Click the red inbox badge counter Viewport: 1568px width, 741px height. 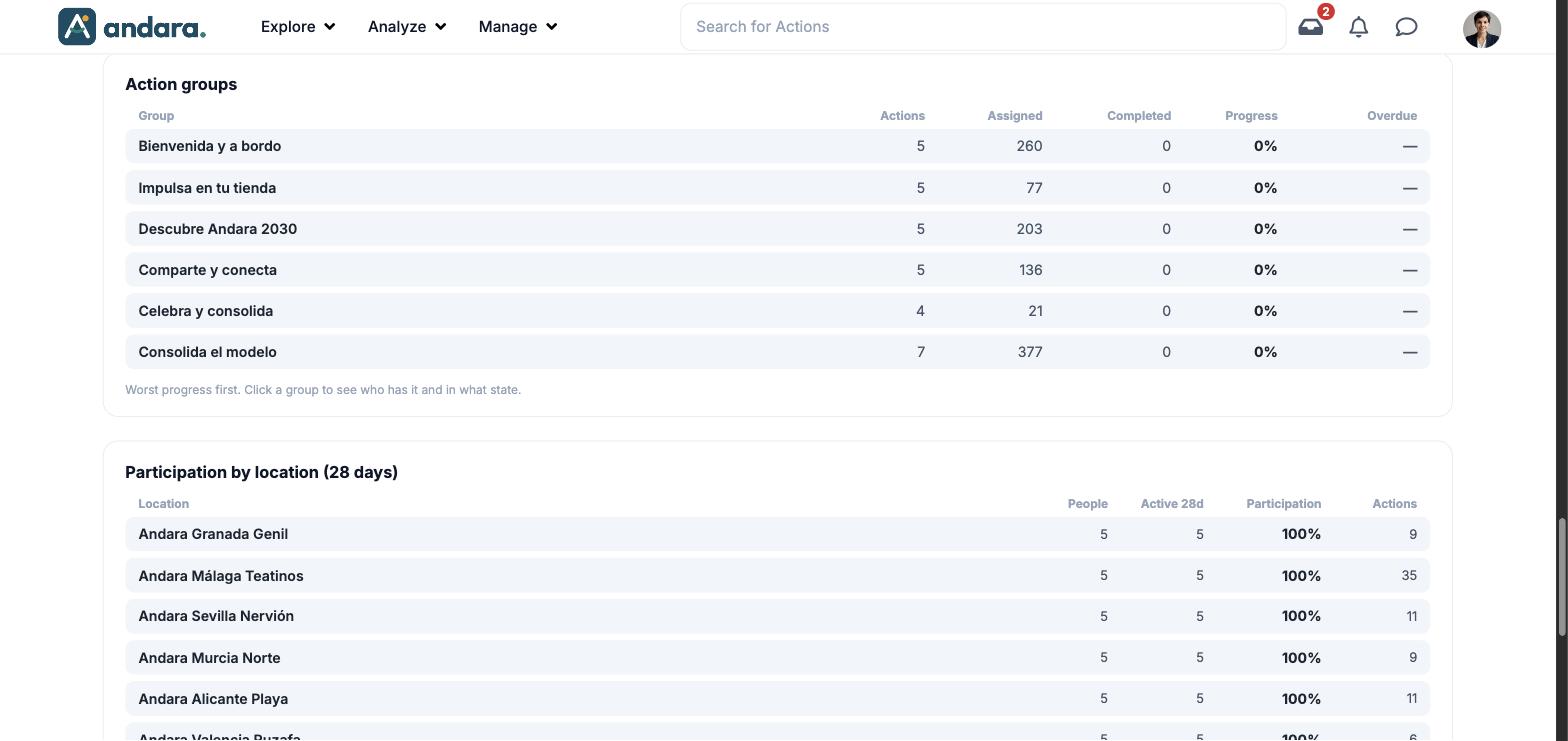click(1325, 12)
